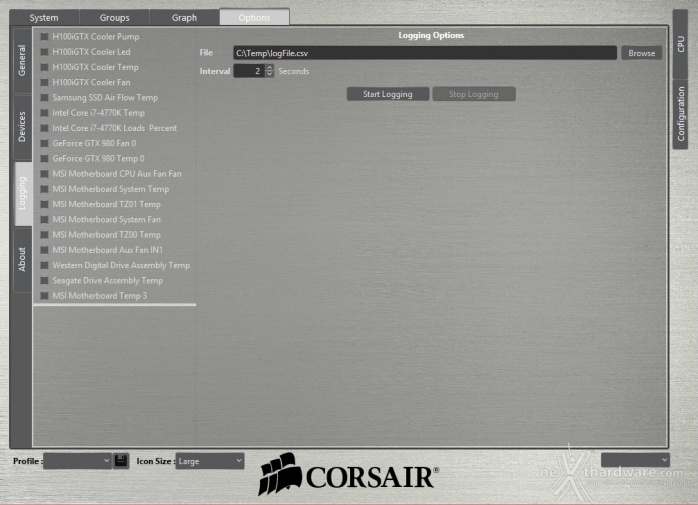
Task: Toggle the GeForce GTX 980 Temp 0 checkbox
Action: pyautogui.click(x=44, y=159)
